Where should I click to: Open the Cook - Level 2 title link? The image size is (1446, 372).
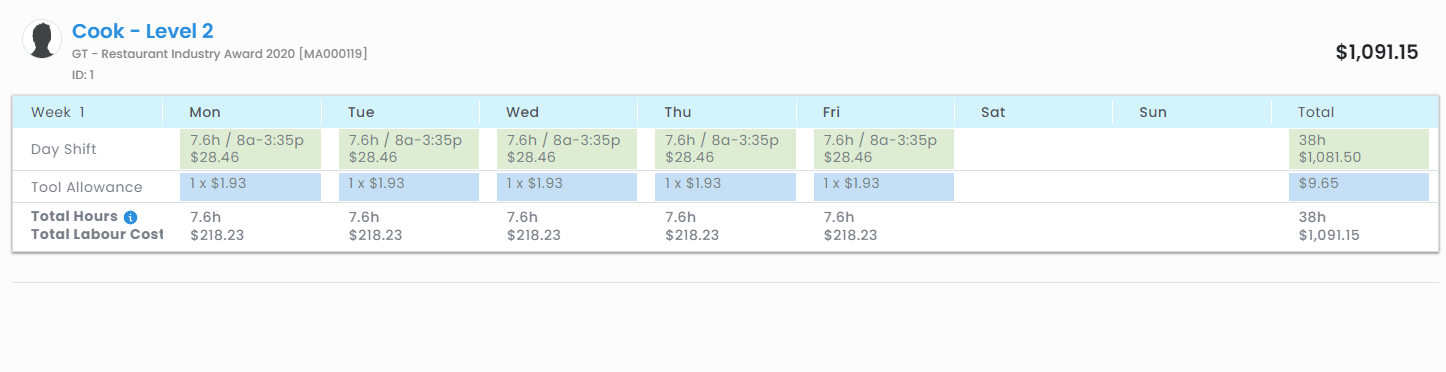[x=143, y=31]
